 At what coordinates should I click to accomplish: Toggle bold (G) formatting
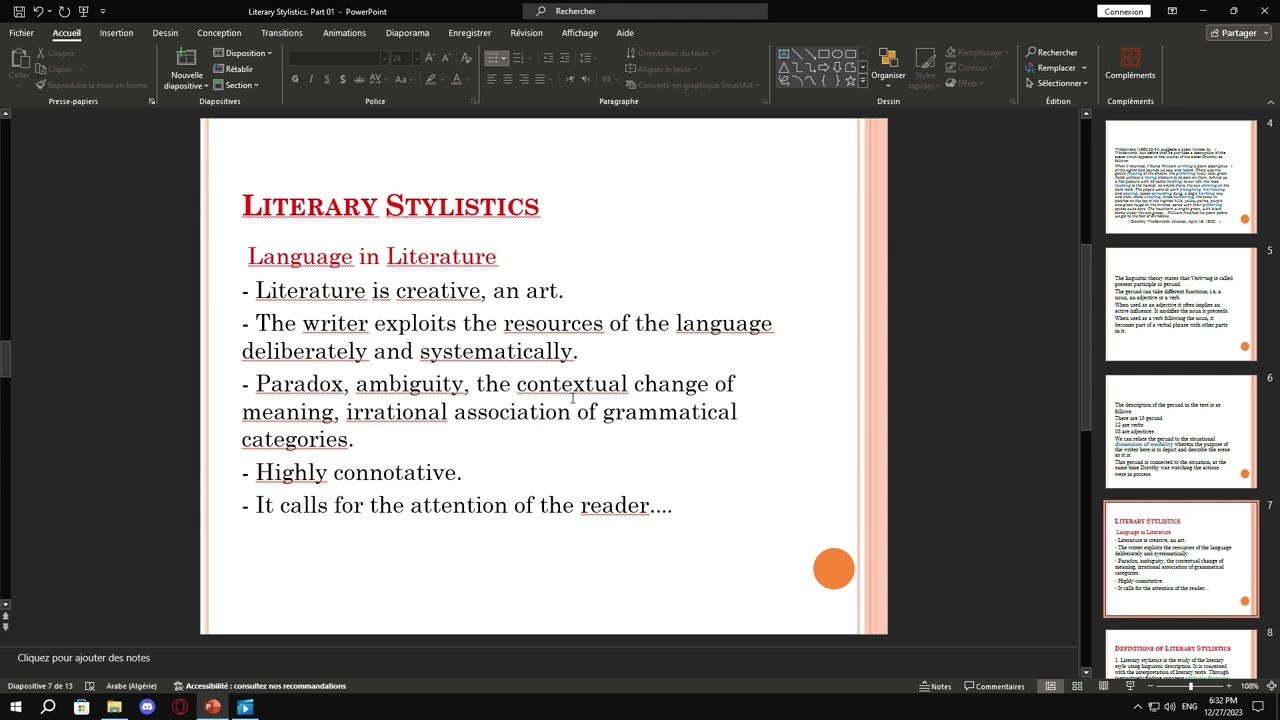295,79
